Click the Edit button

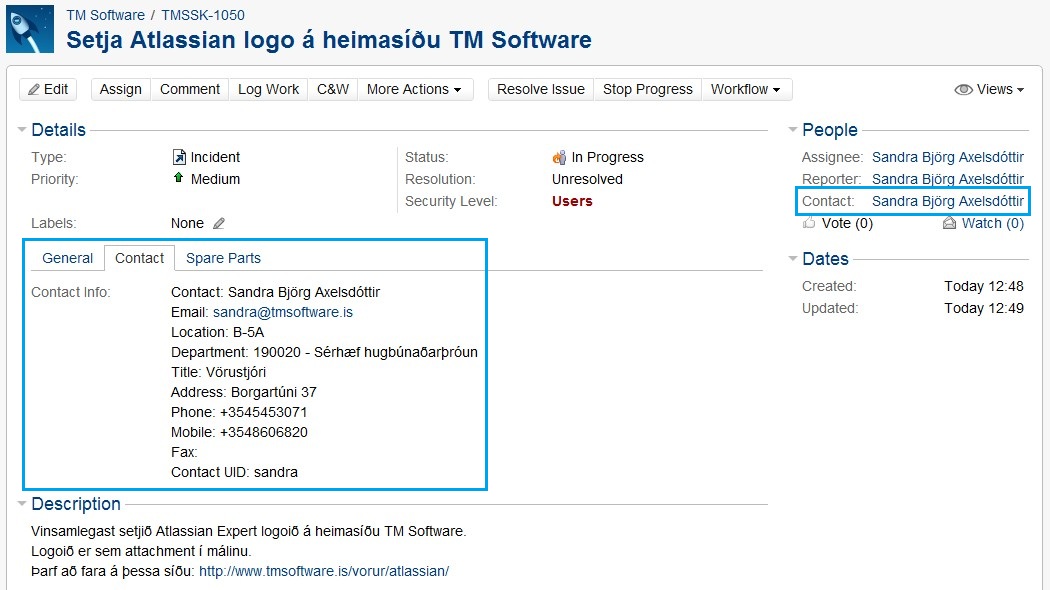coord(48,89)
